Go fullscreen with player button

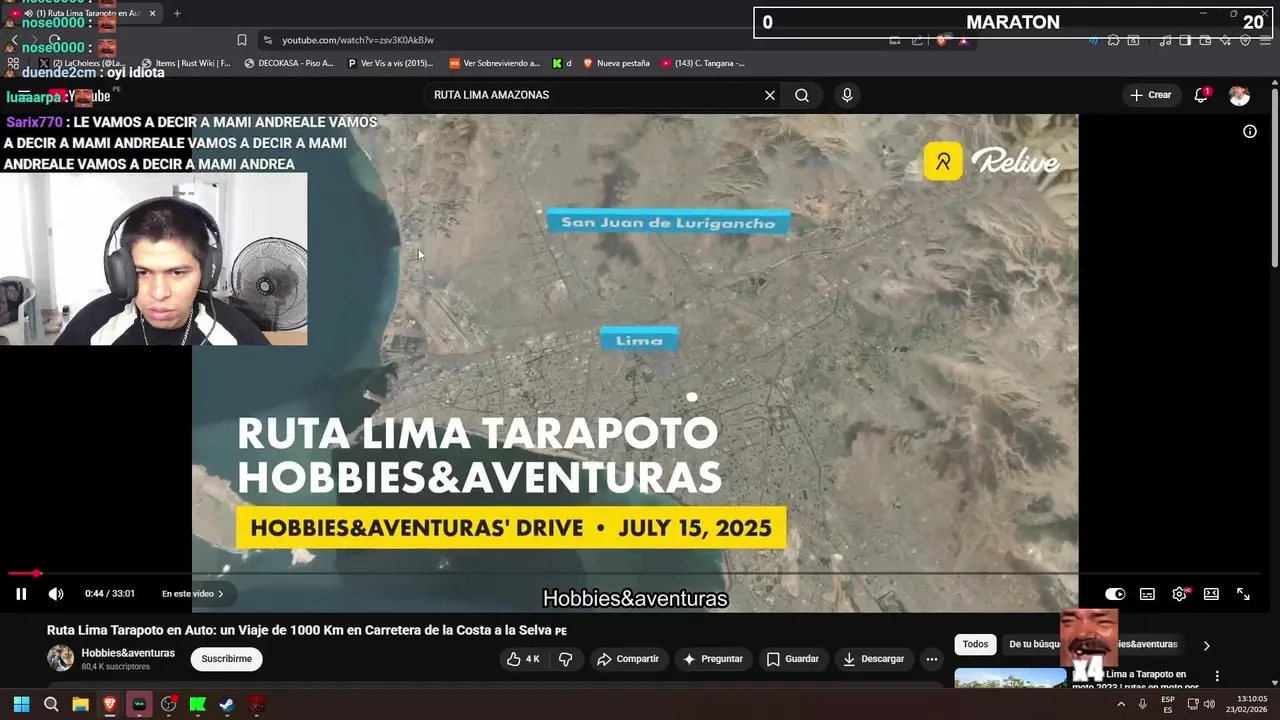[1243, 594]
